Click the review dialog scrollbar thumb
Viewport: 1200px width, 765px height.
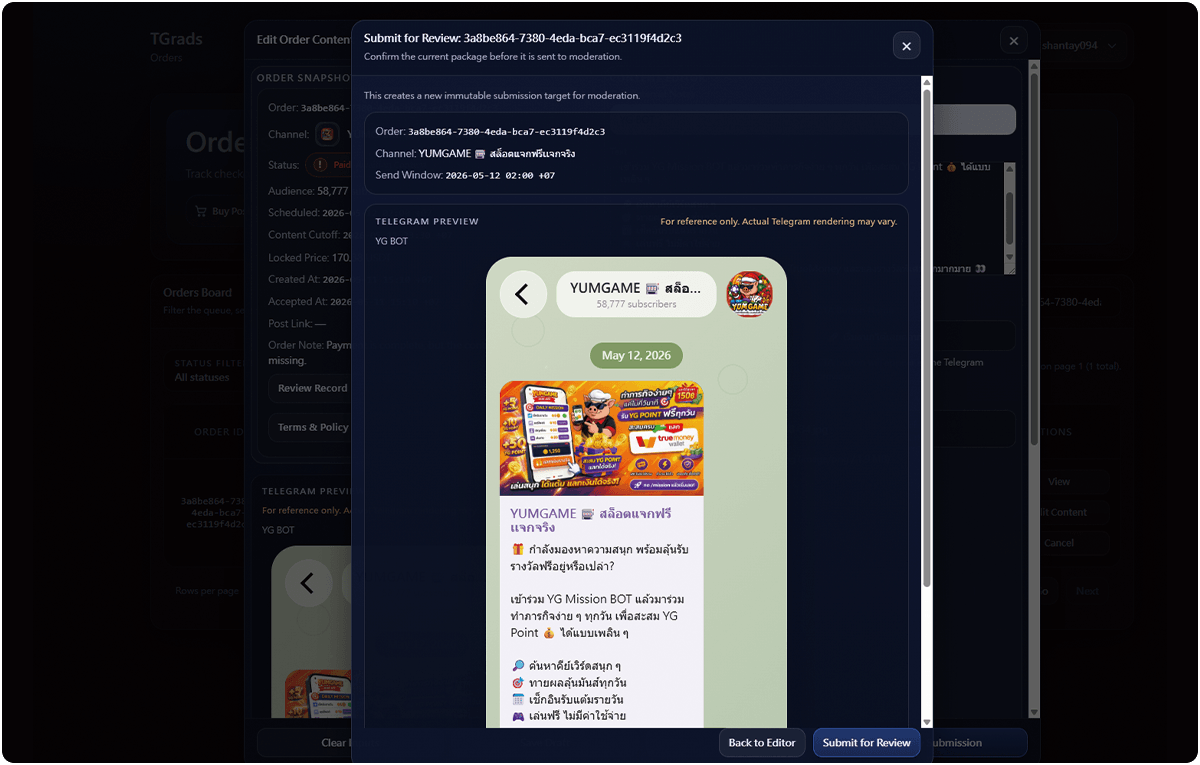(927, 338)
